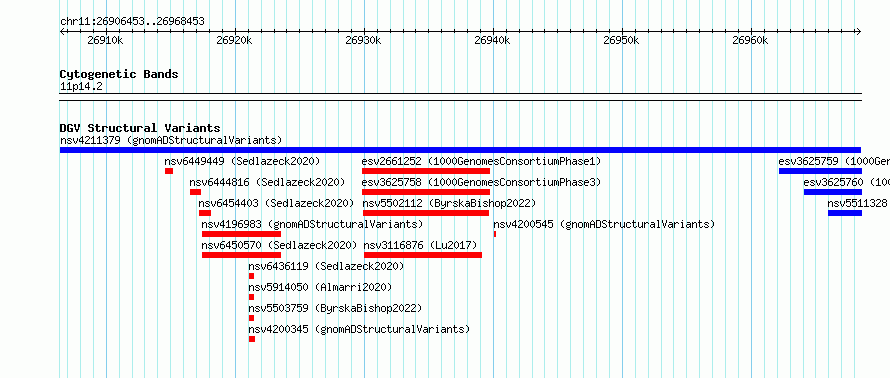Click the 26920k ruler tick label

[234, 40]
